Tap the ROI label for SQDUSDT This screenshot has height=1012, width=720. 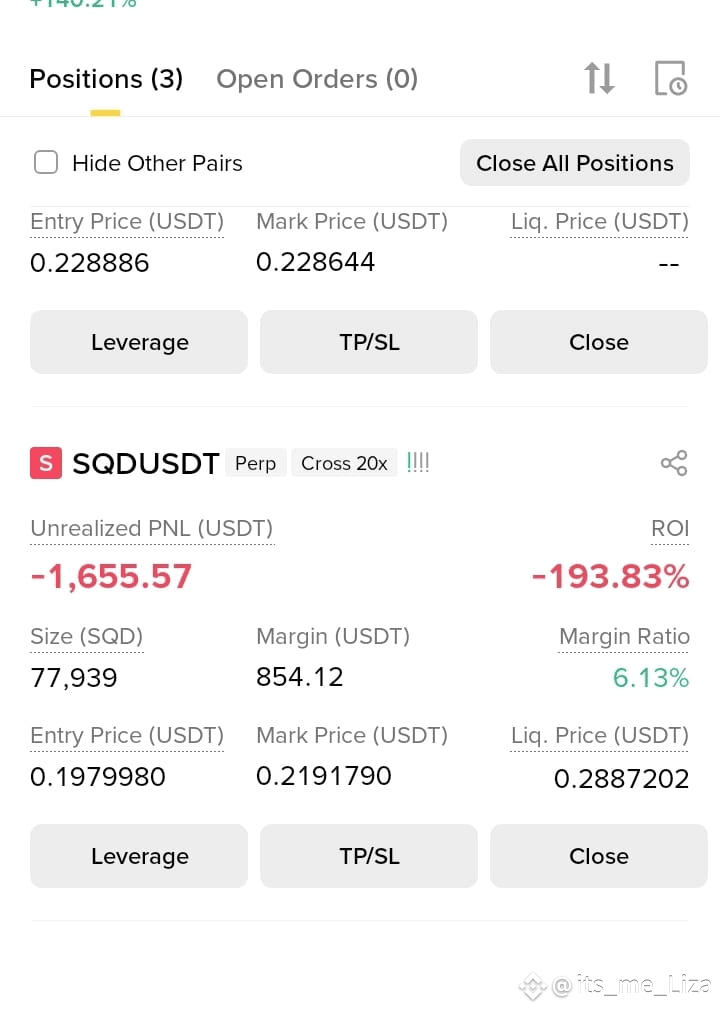pos(670,528)
